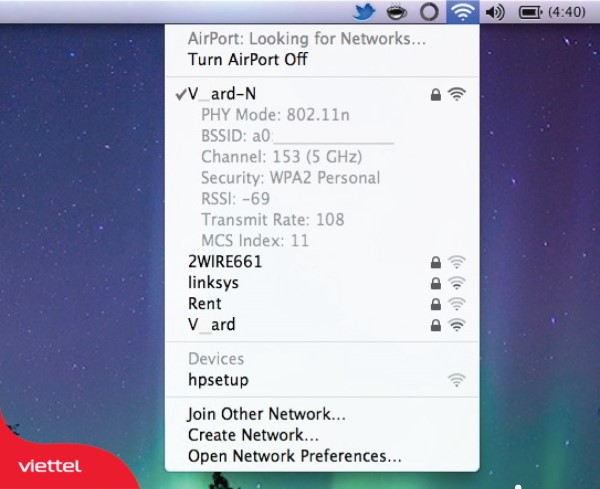Viewport: 600px width, 489px height.
Task: Select the checked V_ard-N network
Action: (222, 94)
